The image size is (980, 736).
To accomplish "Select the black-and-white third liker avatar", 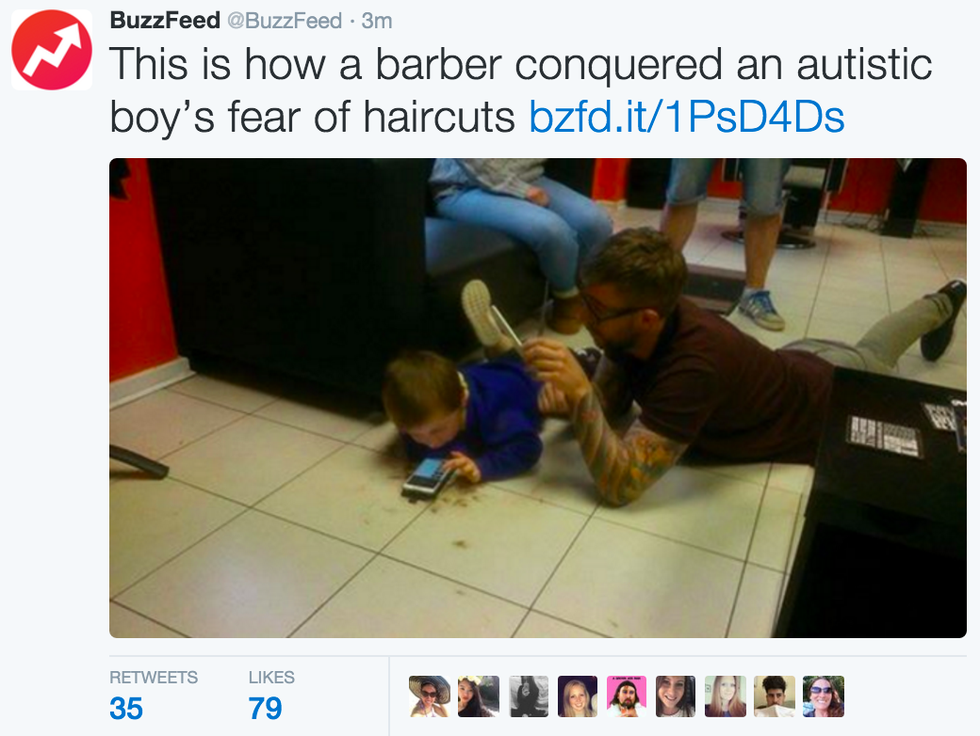I will 528,696.
